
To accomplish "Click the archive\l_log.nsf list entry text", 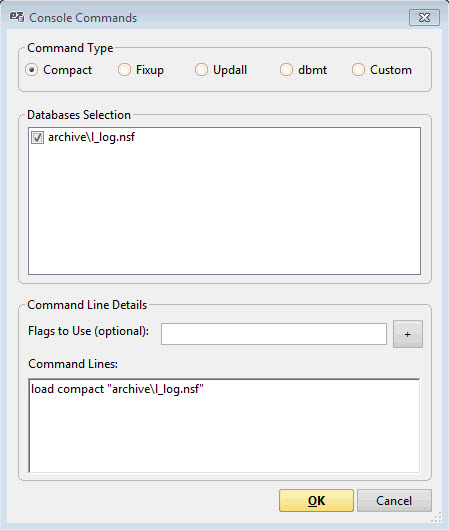I will click(91, 137).
